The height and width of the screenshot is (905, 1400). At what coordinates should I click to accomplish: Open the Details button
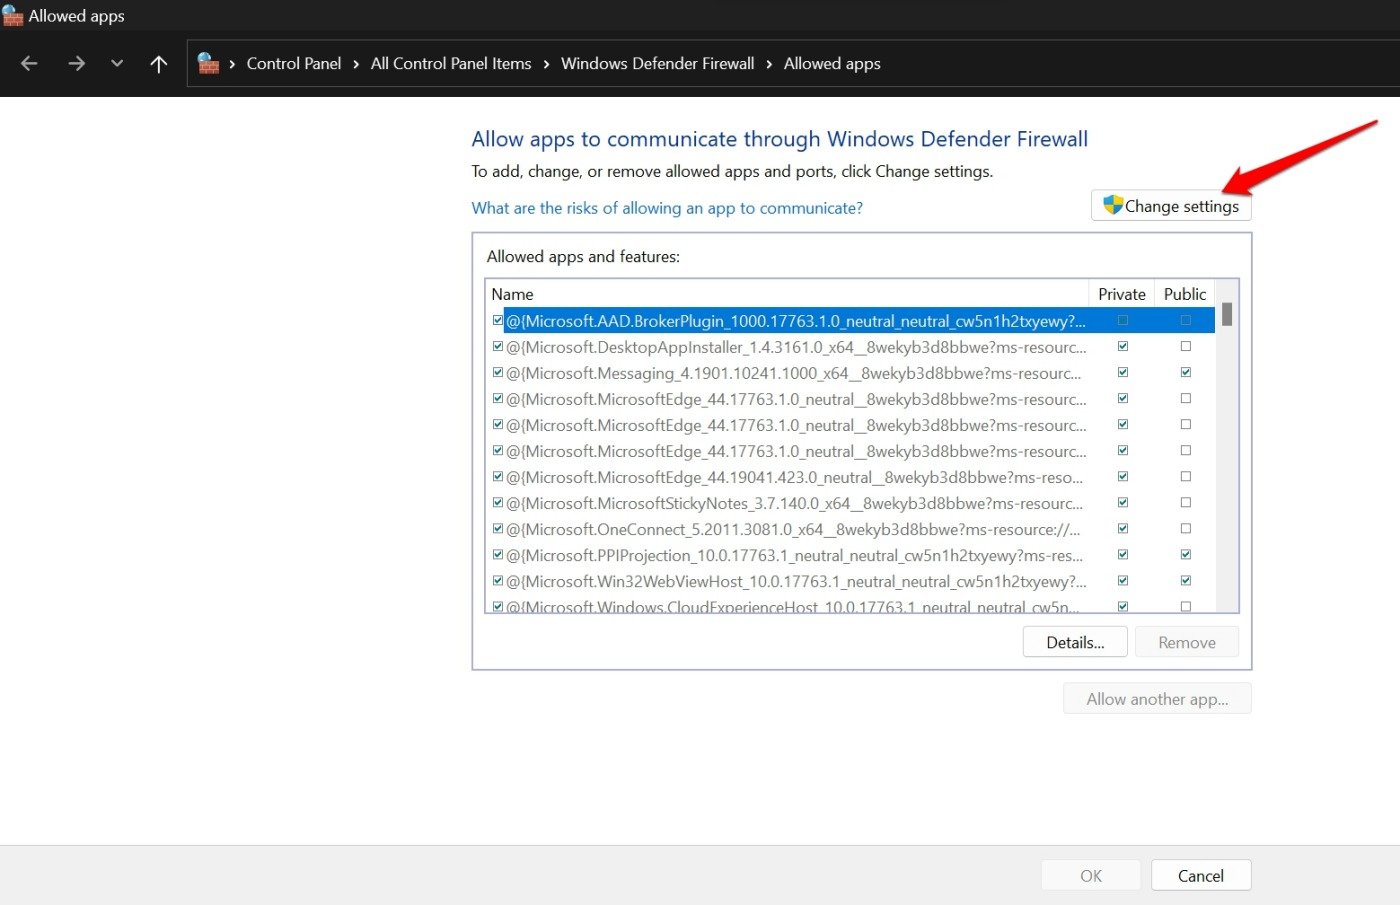coord(1075,642)
